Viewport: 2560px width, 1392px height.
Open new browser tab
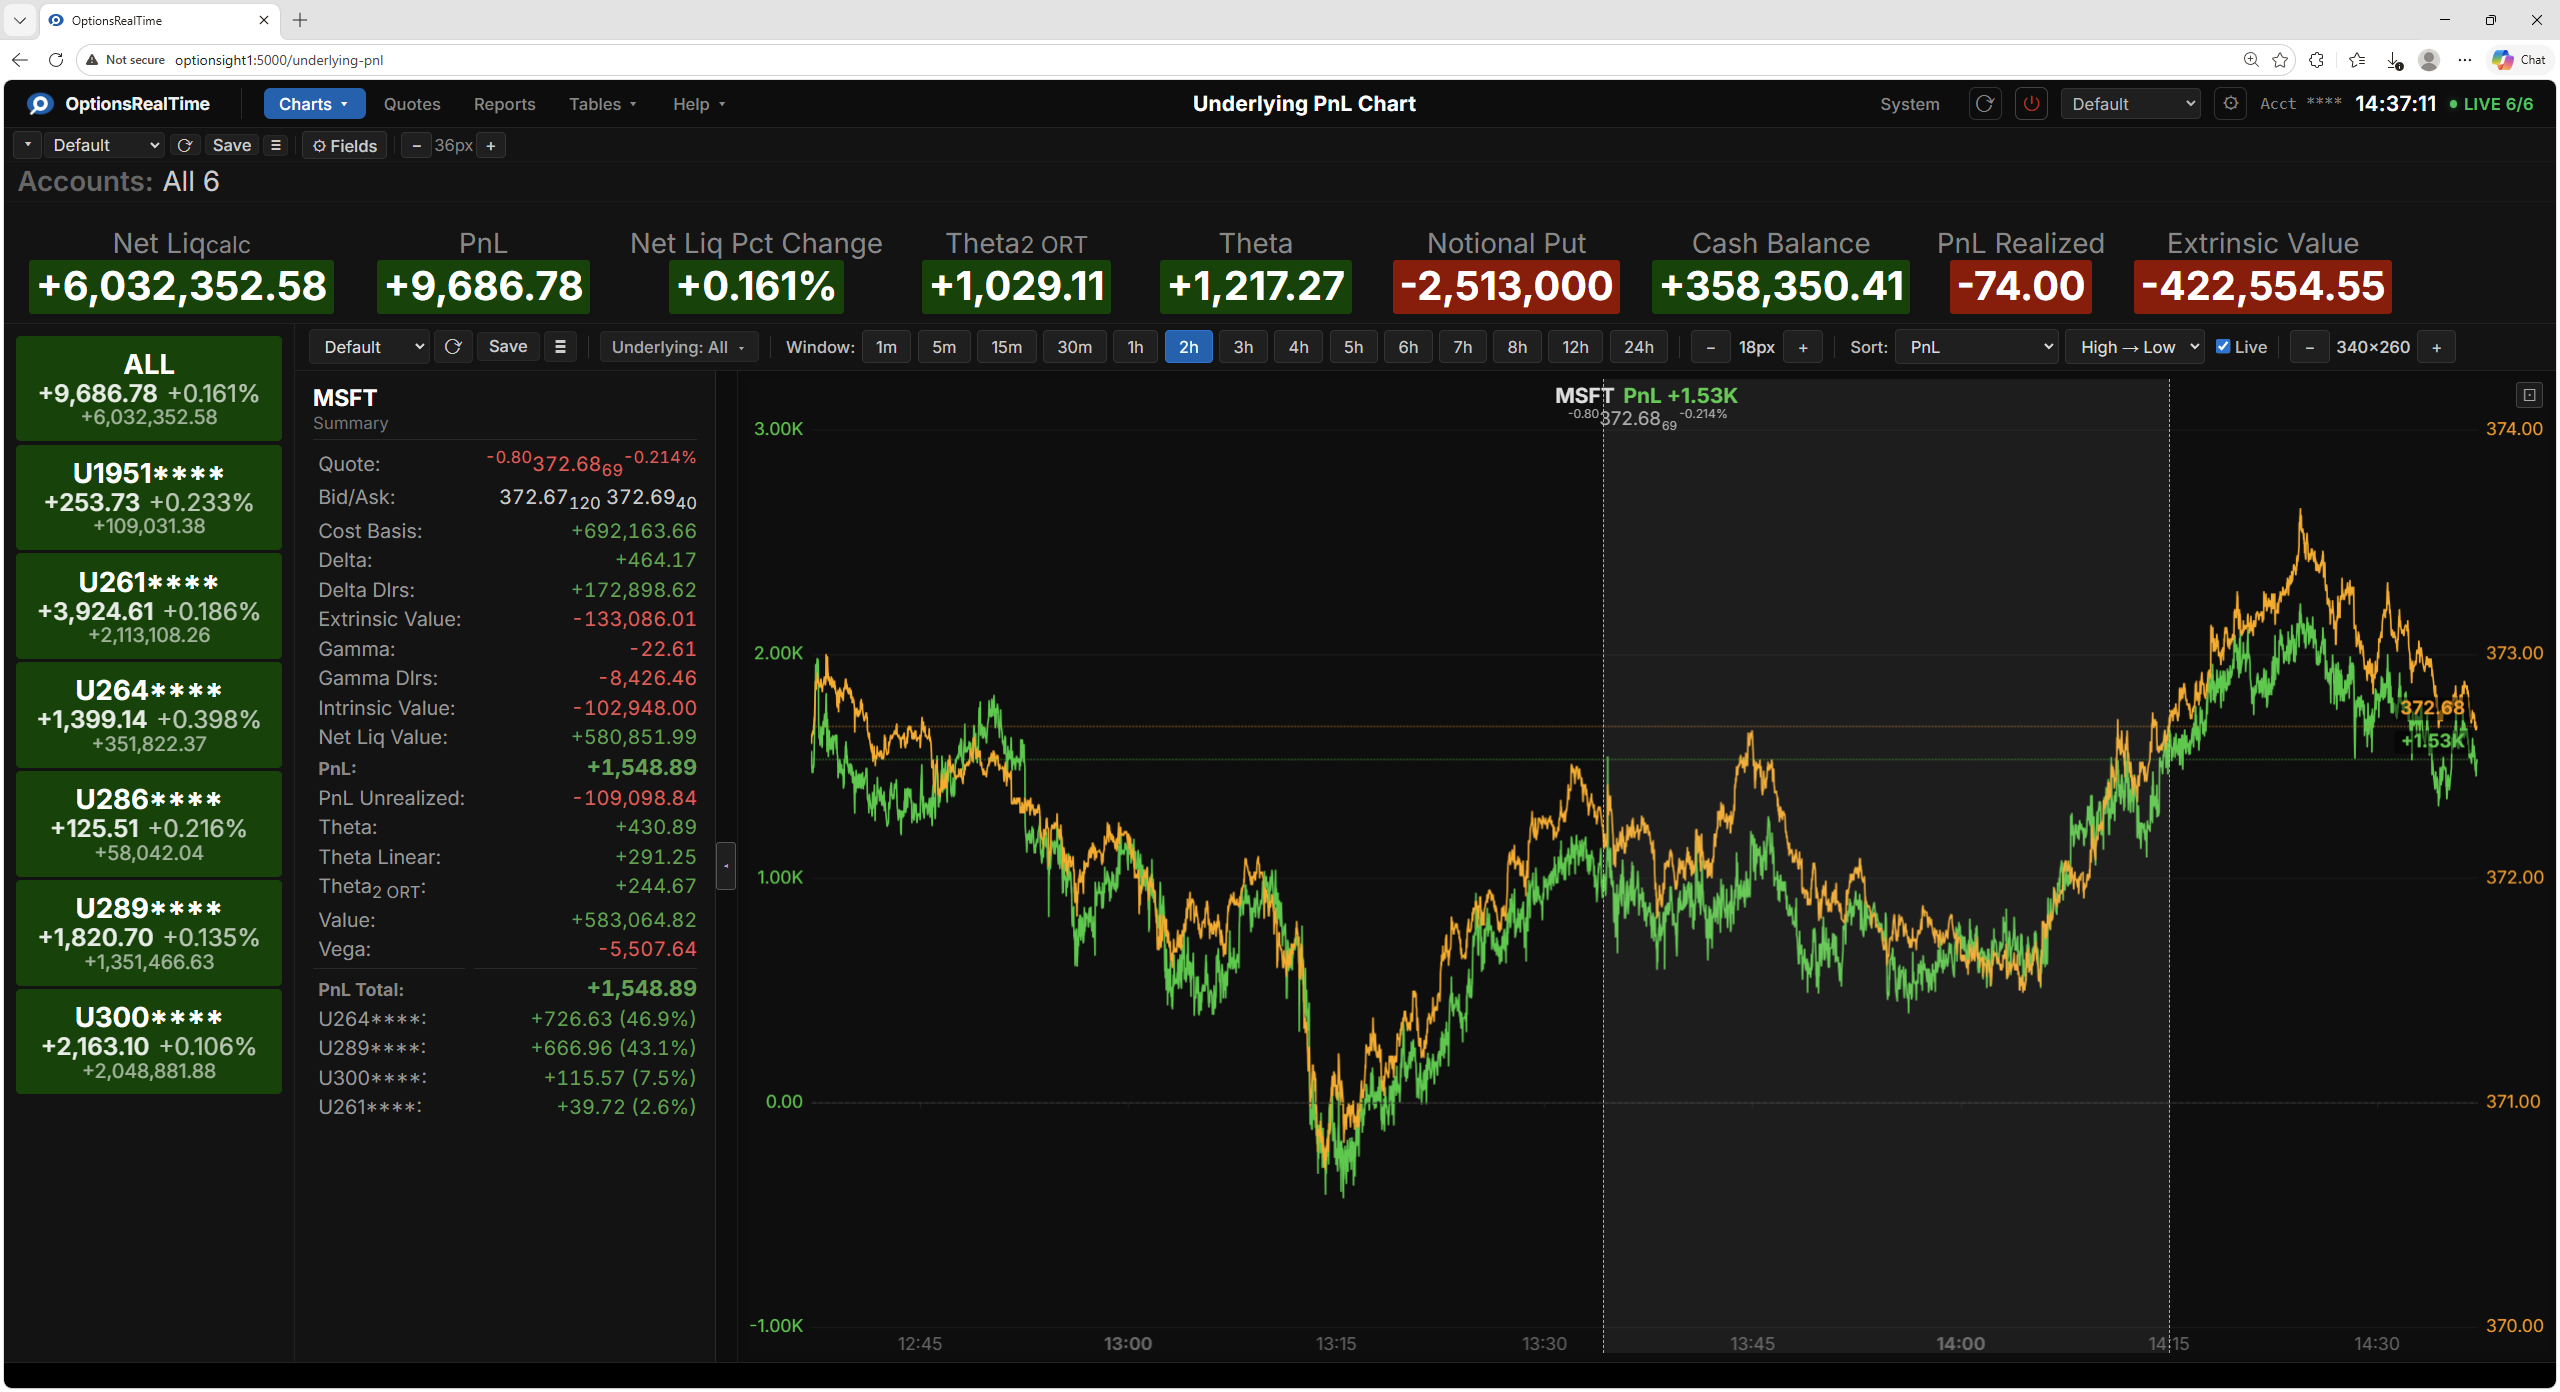(x=300, y=20)
